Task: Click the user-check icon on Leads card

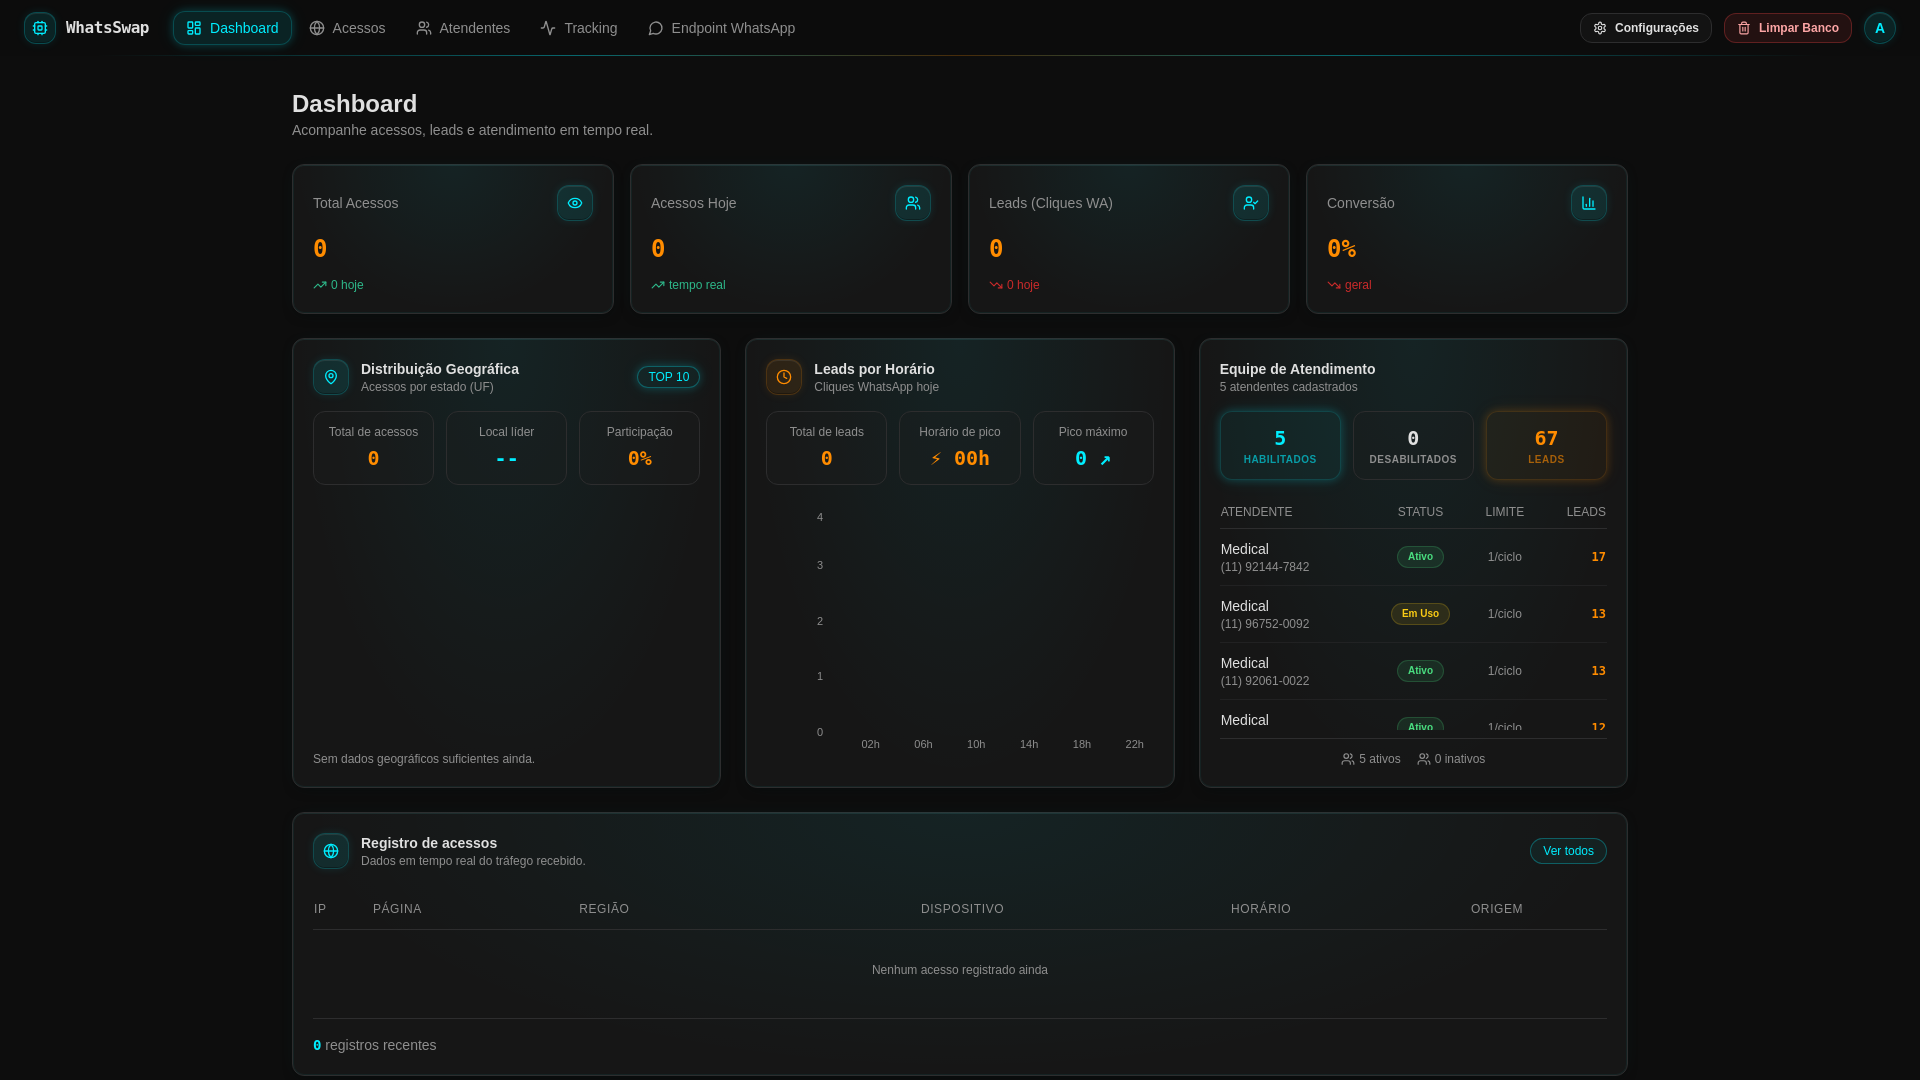Action: click(x=1251, y=203)
